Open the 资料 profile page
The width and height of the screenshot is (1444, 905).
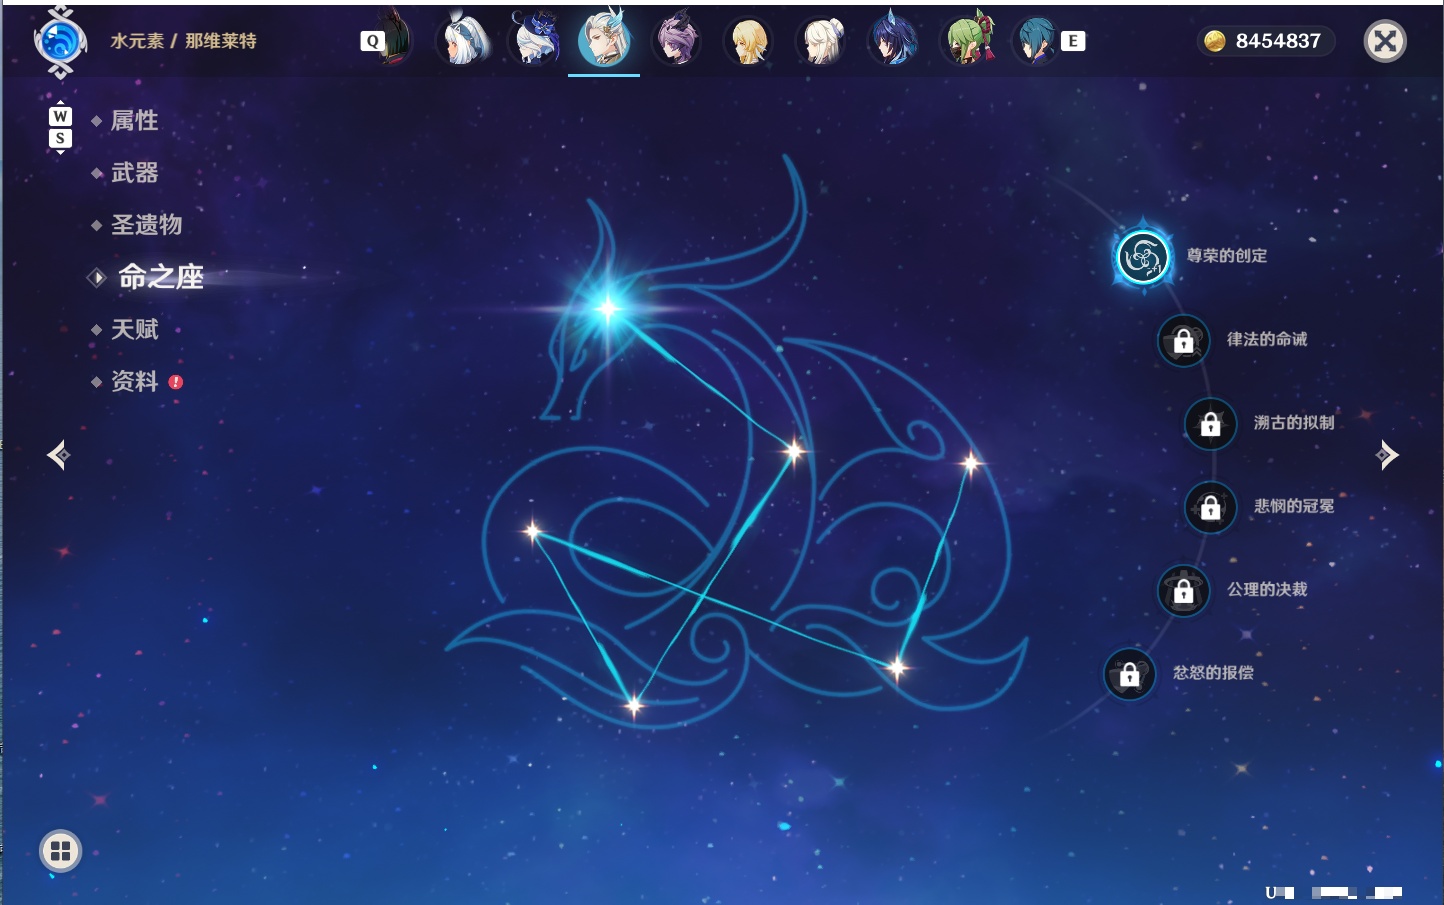point(134,381)
